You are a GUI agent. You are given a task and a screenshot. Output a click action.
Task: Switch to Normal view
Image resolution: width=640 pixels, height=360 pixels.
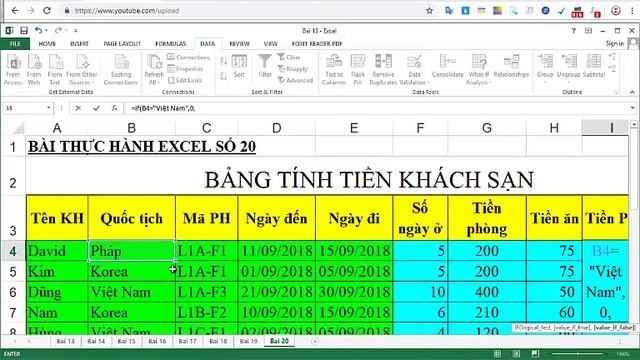(x=497, y=354)
